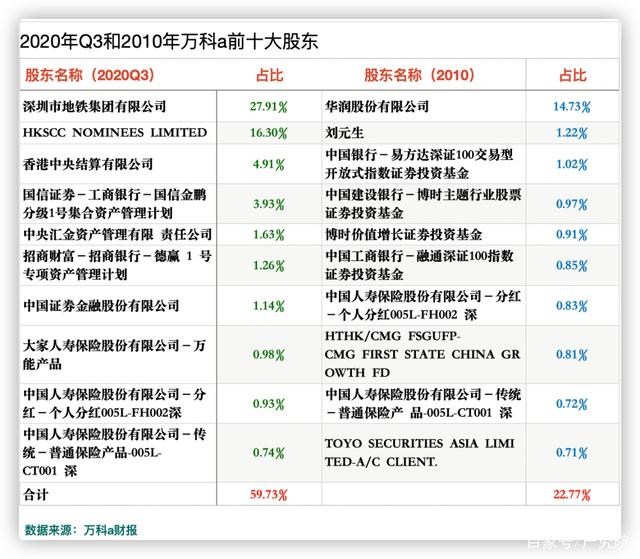Select the 0.85% percentage
This screenshot has width=640, height=559.
click(x=571, y=266)
